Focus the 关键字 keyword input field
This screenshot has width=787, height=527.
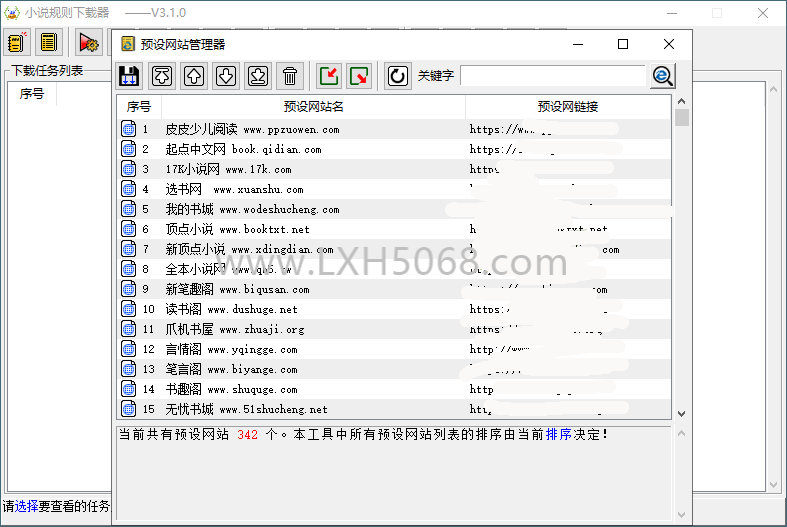point(553,76)
